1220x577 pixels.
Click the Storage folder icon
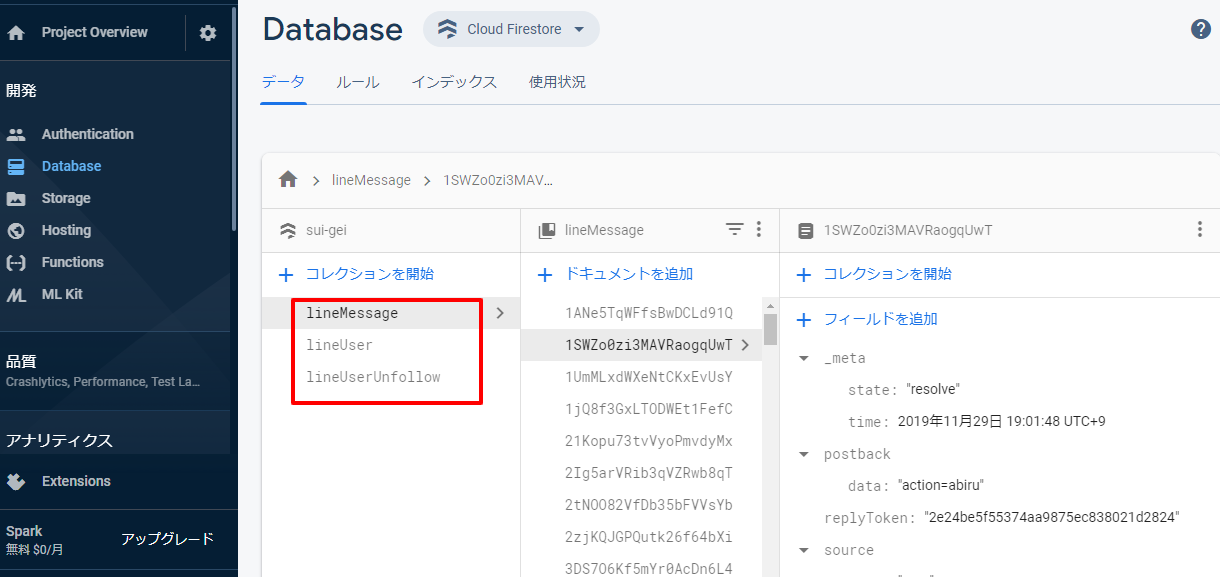coord(16,198)
